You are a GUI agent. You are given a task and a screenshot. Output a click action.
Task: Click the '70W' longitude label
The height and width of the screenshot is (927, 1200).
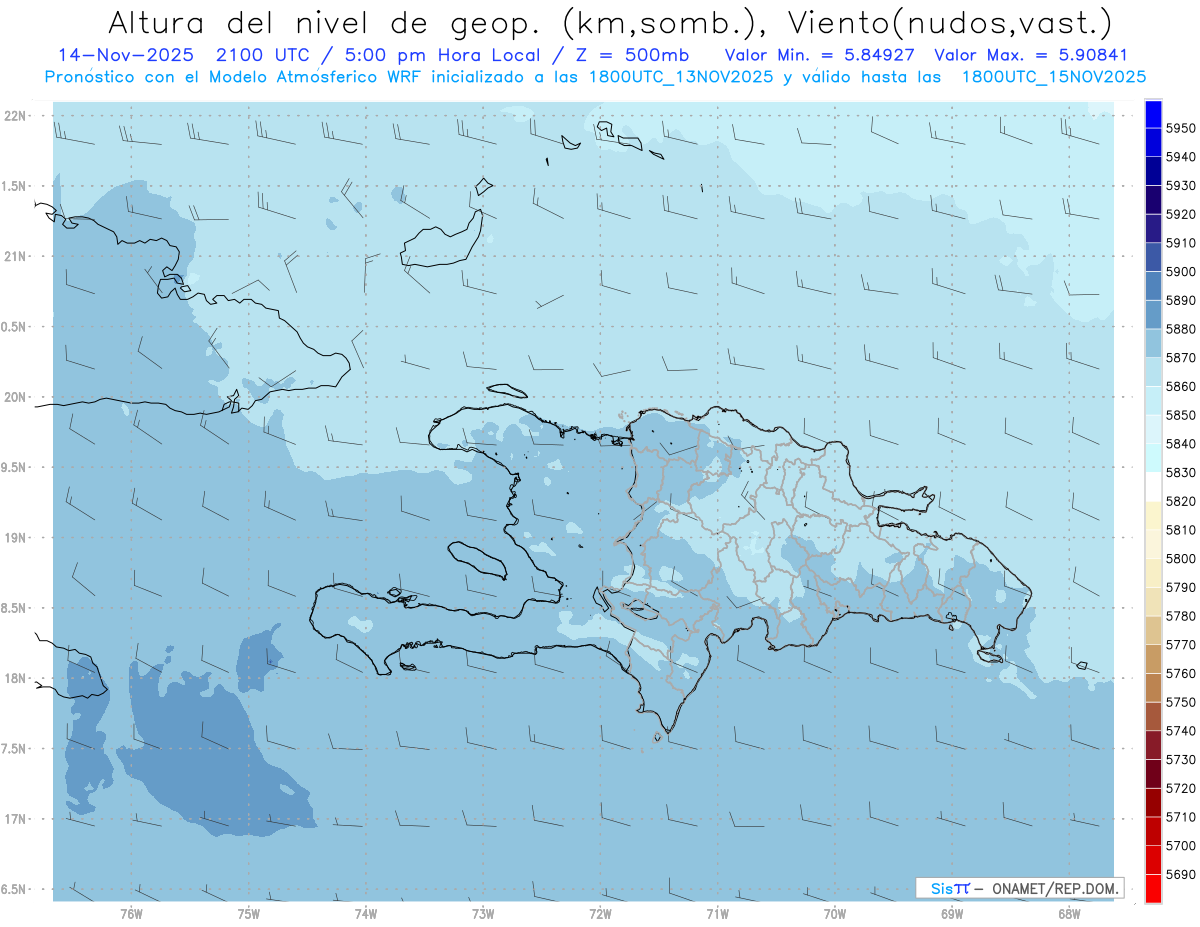pyautogui.click(x=835, y=913)
